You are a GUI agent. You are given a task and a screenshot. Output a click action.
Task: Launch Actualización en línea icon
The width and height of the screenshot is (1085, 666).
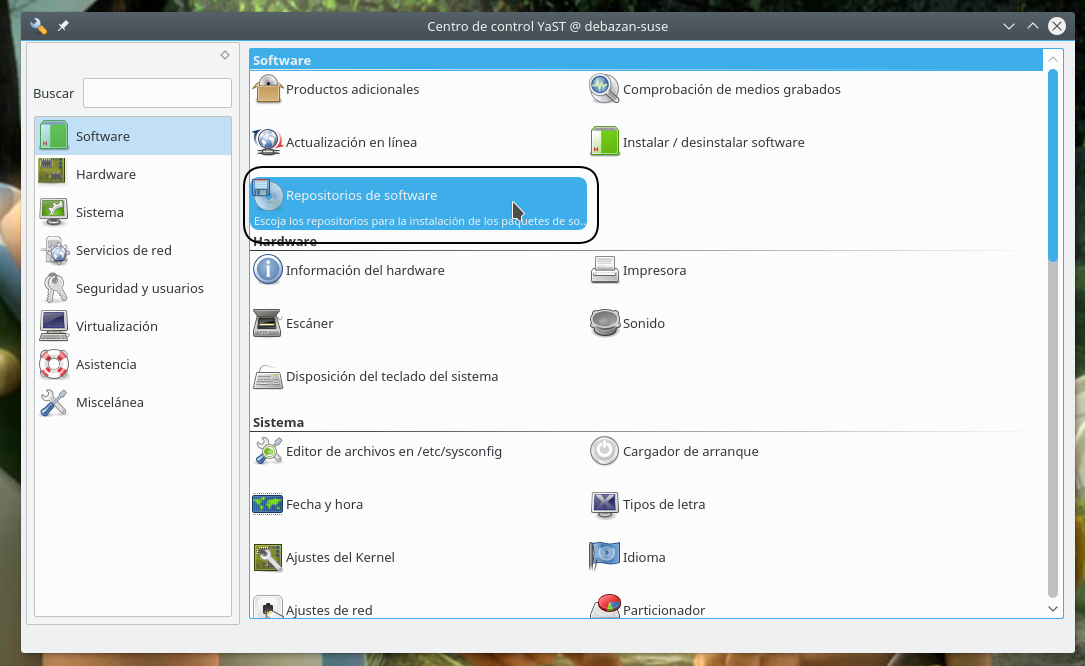(268, 142)
